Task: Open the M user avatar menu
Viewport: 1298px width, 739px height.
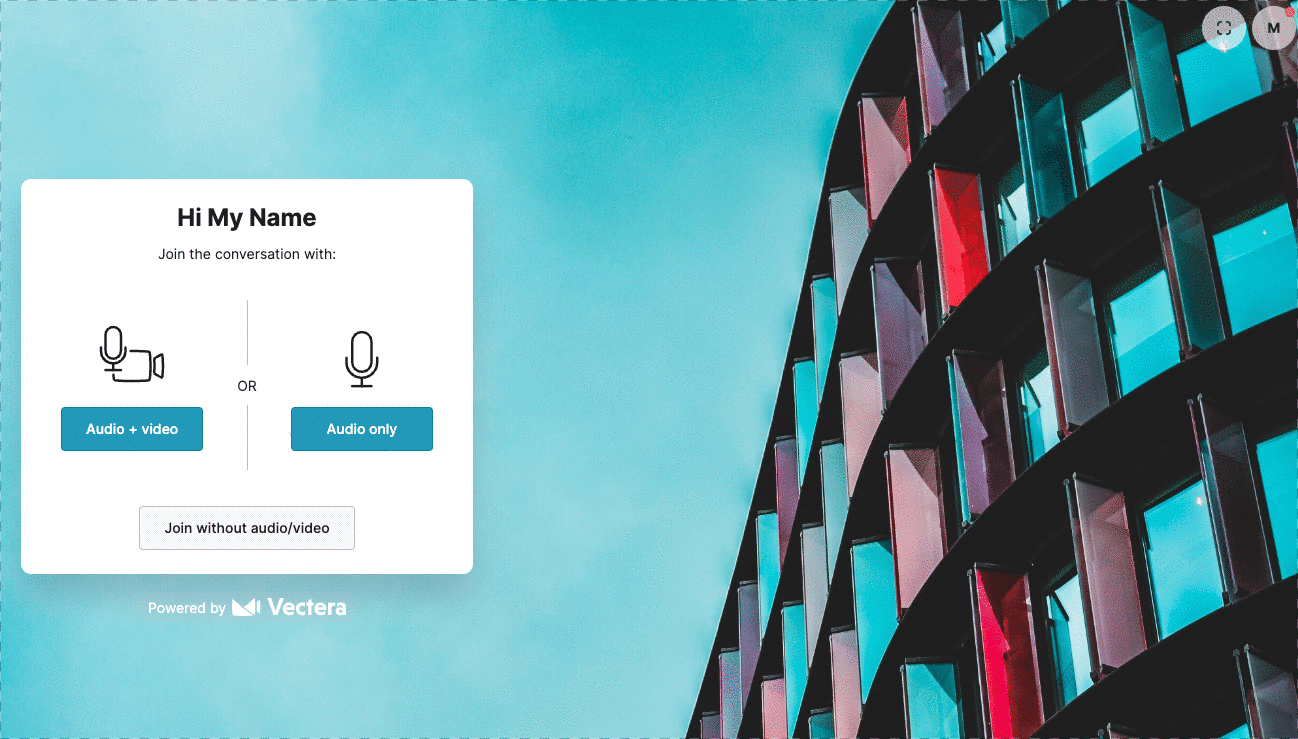Action: coord(1273,28)
